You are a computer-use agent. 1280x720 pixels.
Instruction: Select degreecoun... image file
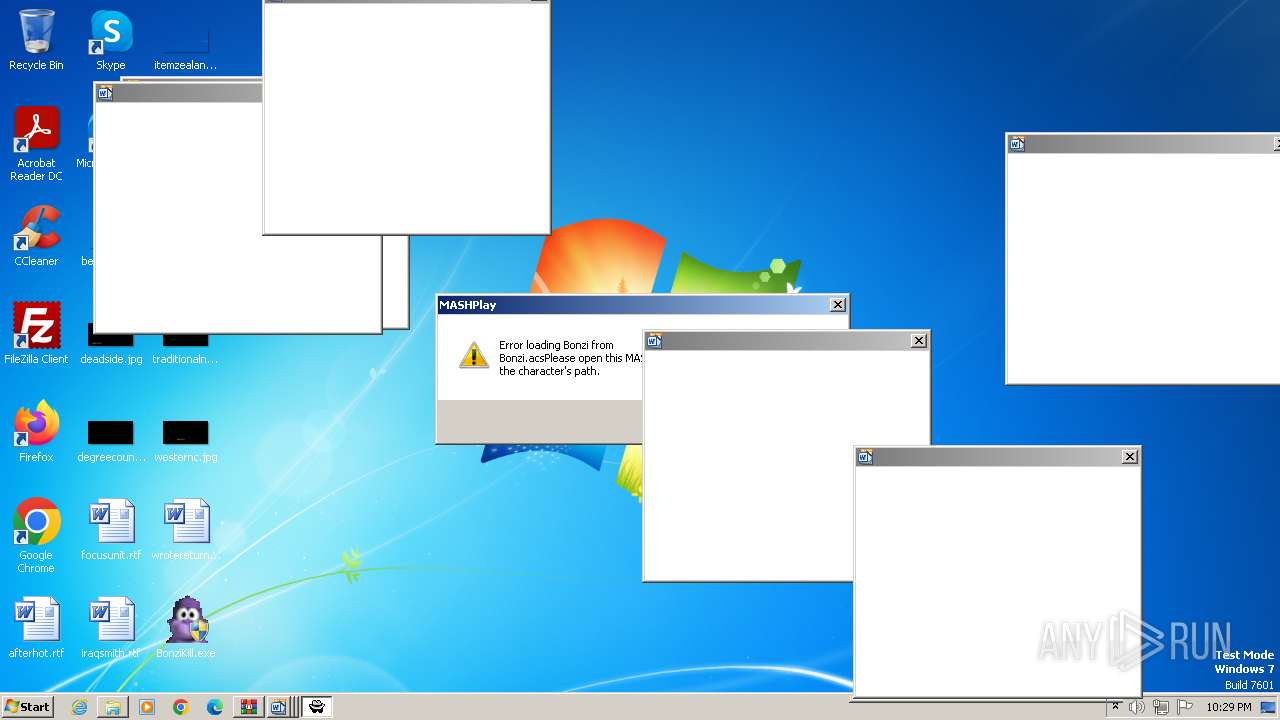click(x=111, y=440)
